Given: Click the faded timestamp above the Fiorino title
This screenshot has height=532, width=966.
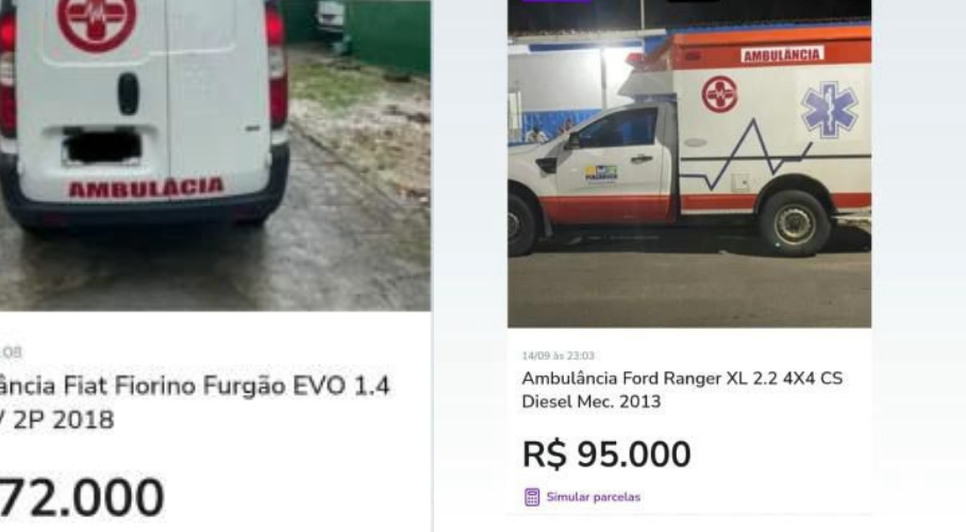Looking at the screenshot, I should click(11, 352).
